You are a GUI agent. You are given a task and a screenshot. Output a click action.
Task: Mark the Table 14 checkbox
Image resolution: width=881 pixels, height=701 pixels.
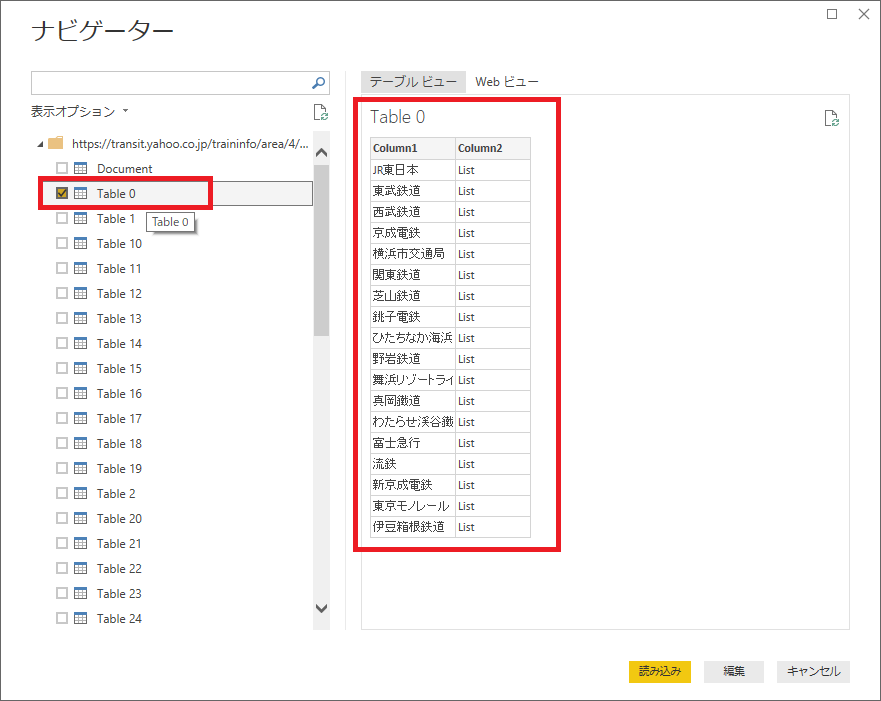62,343
